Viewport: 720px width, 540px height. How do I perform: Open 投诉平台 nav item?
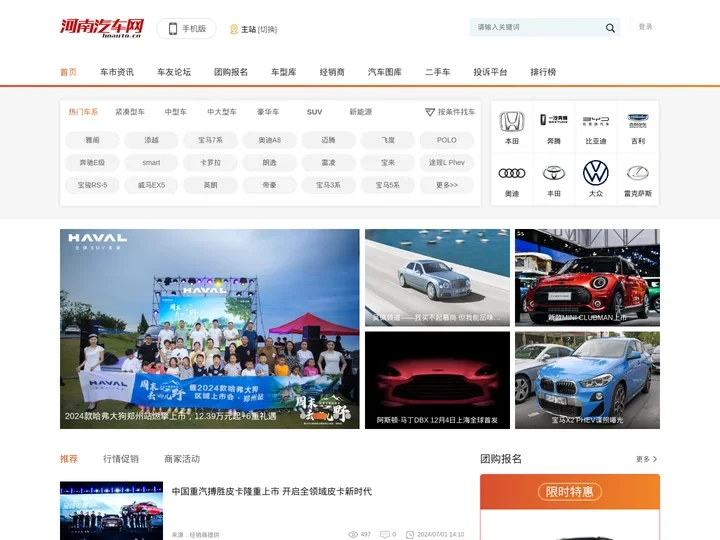click(490, 72)
